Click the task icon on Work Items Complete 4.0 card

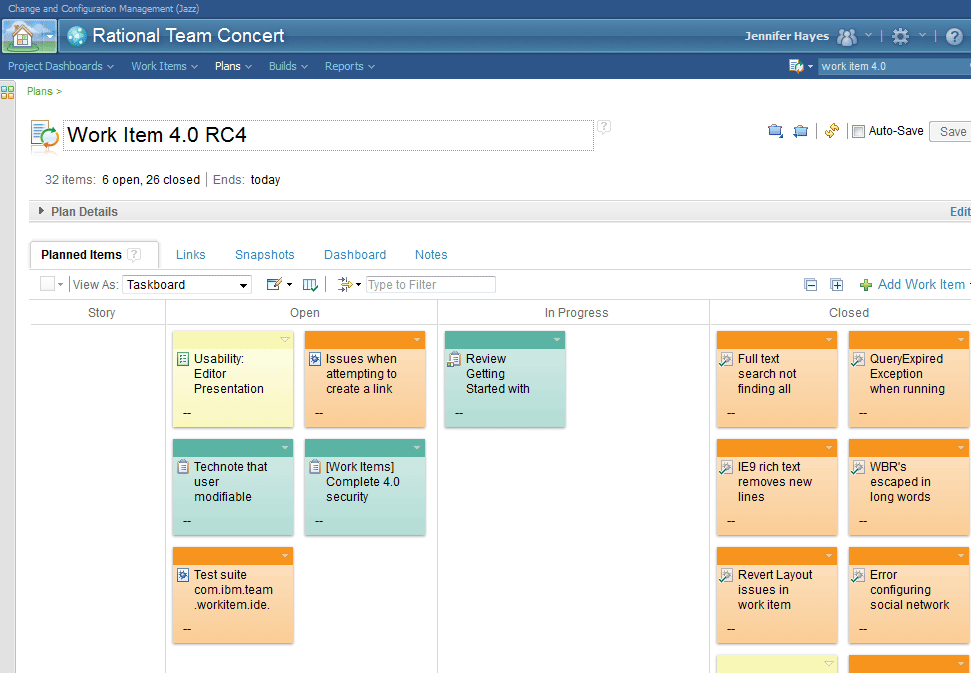315,466
